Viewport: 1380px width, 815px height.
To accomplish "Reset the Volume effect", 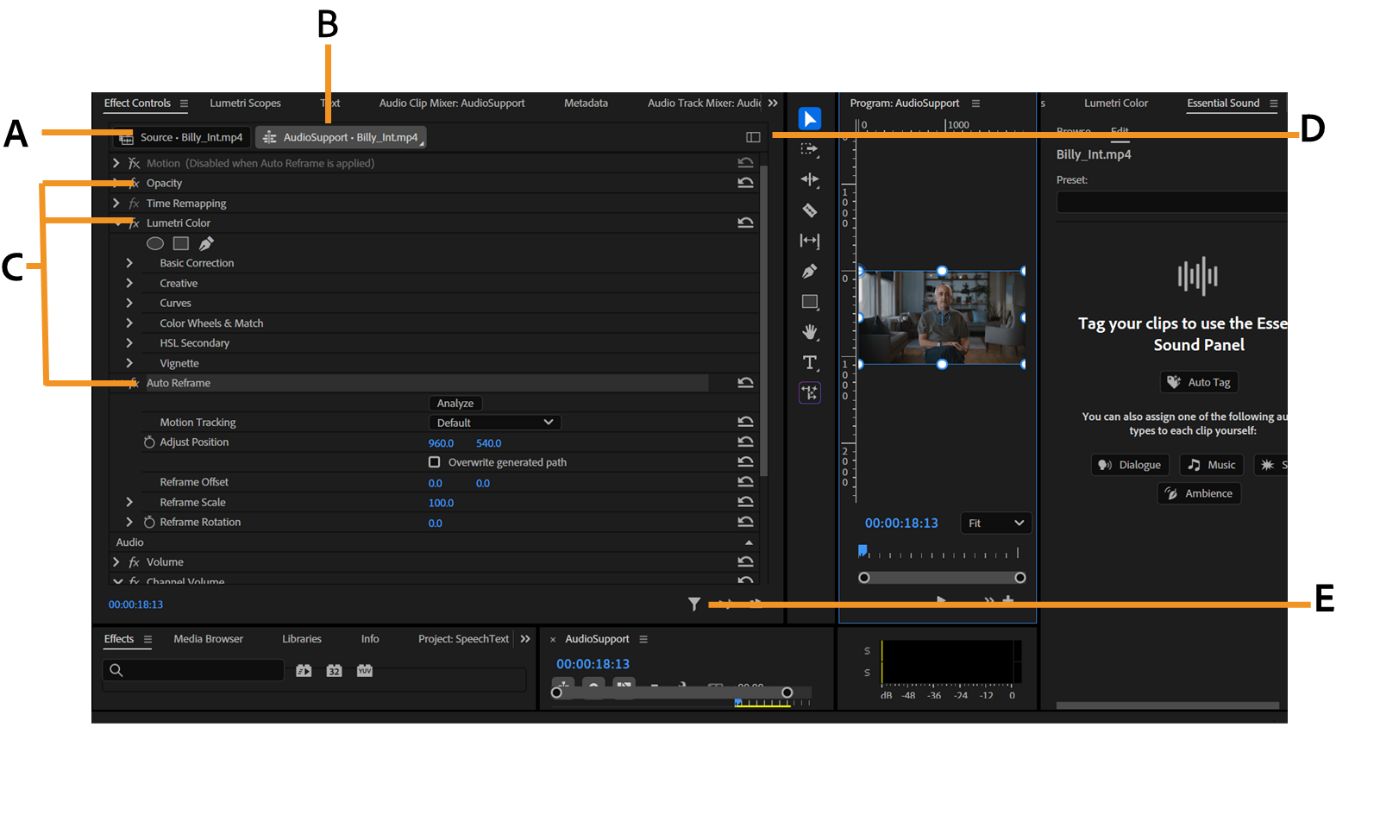I will [745, 562].
